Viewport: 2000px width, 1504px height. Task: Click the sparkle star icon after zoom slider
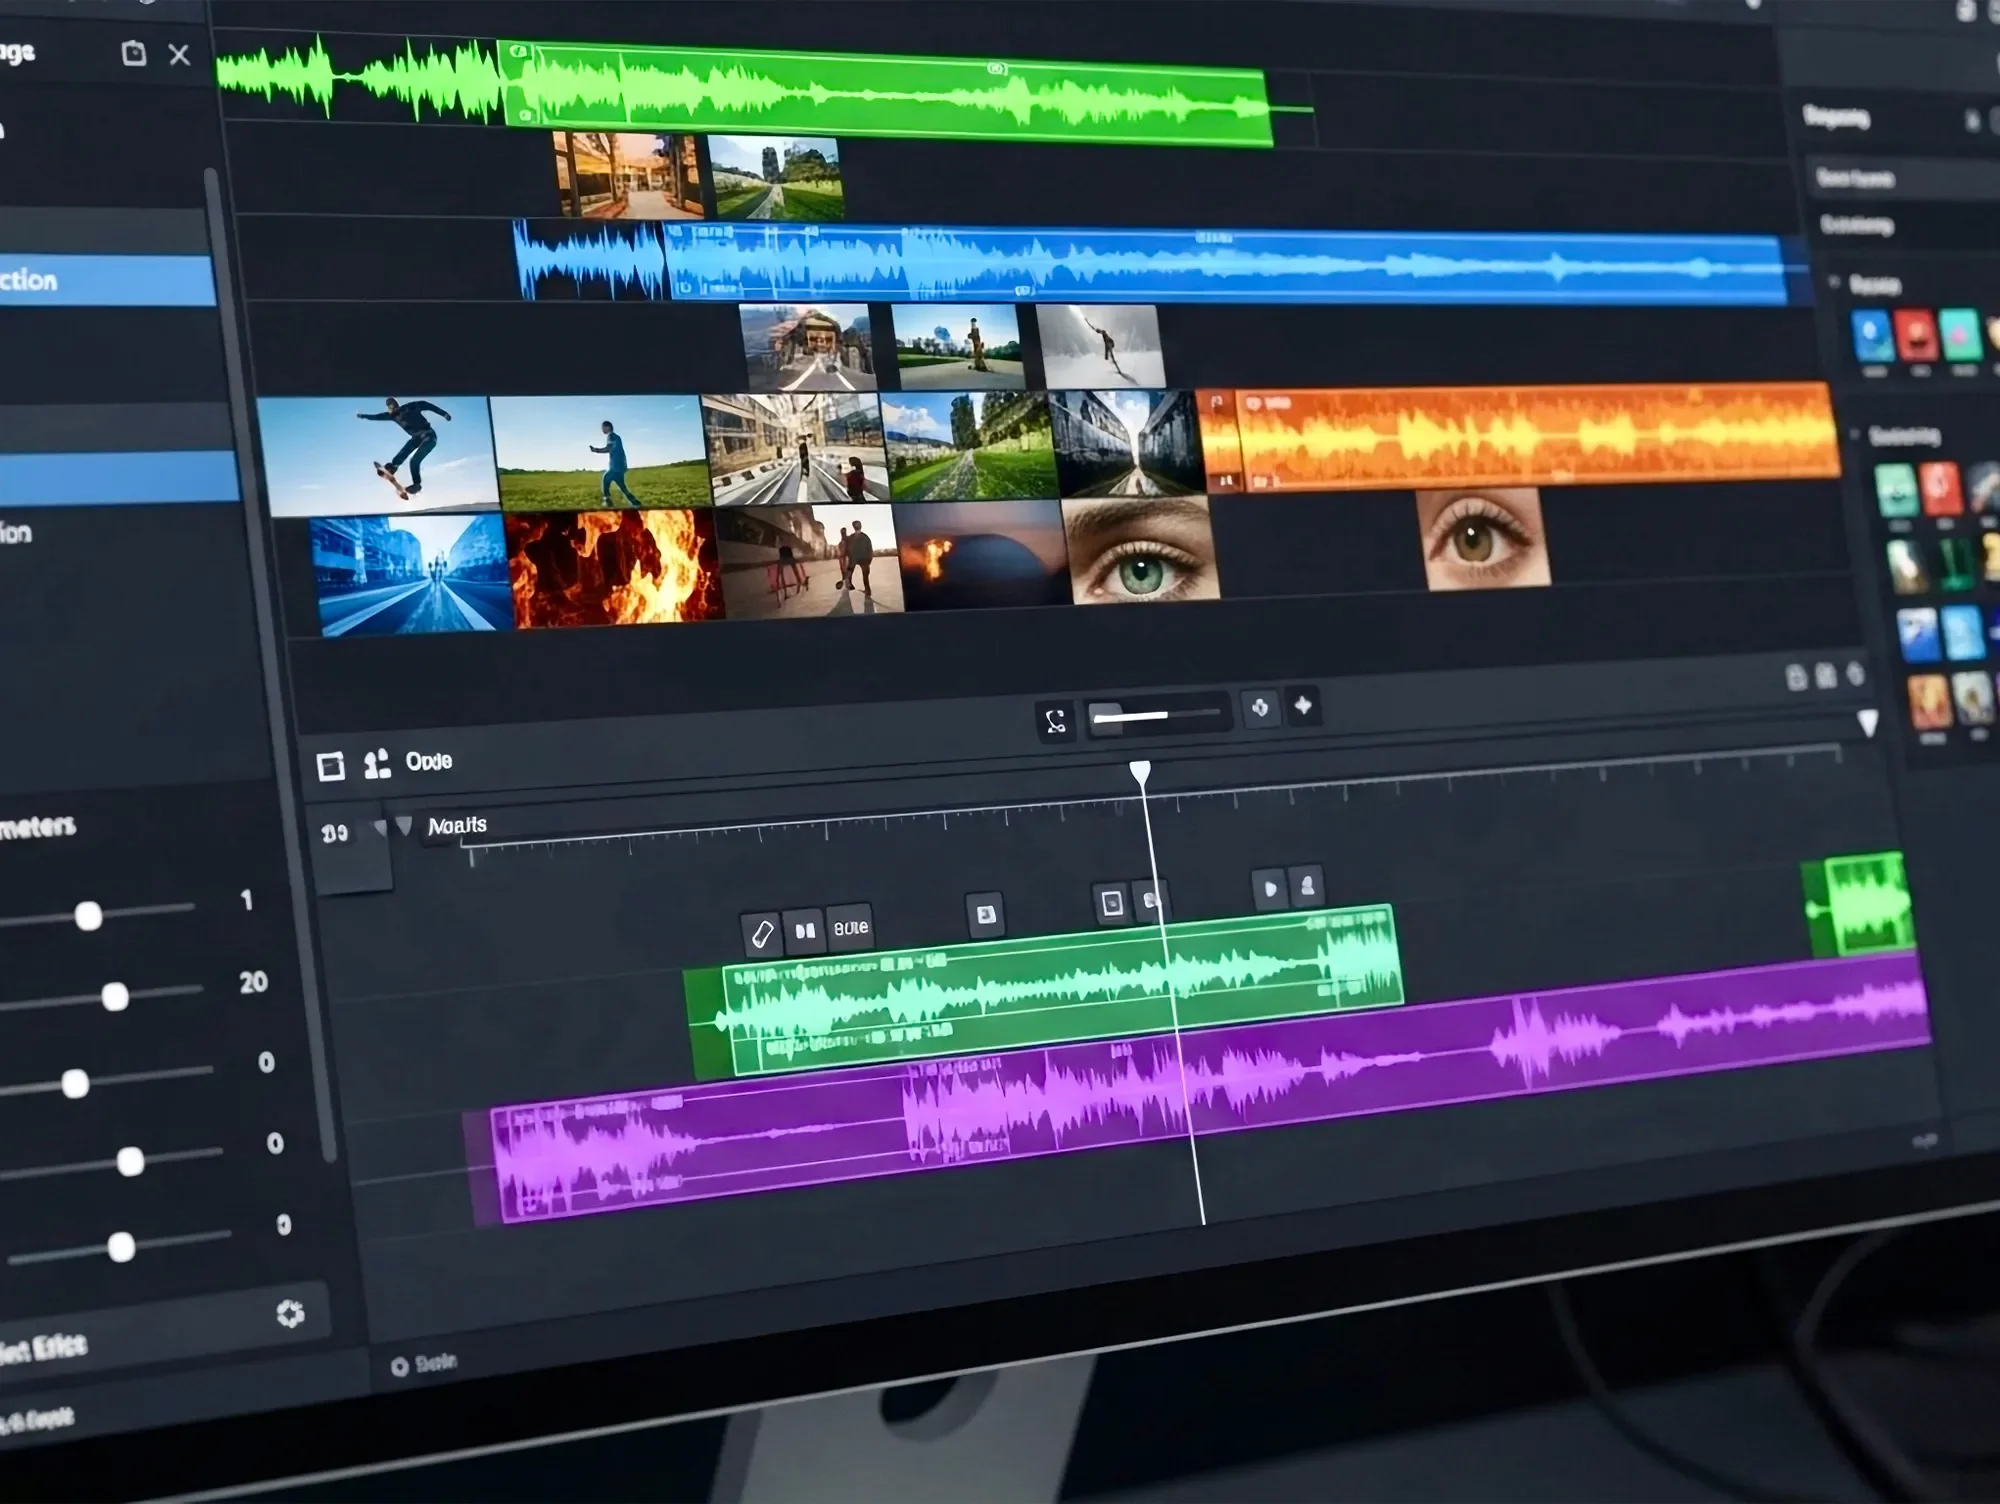click(1303, 706)
